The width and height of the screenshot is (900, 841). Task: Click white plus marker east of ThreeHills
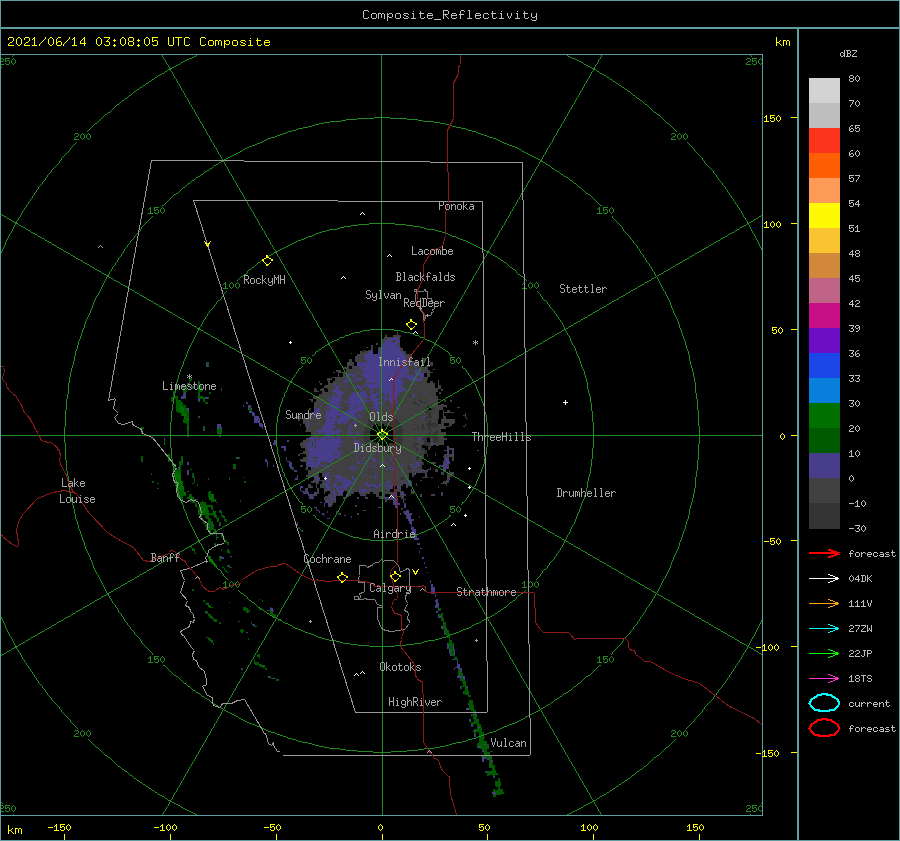(x=565, y=402)
